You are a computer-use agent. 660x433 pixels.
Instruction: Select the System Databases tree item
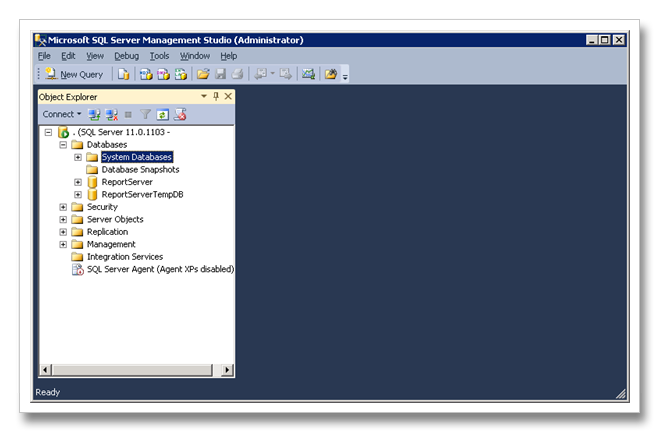[137, 157]
